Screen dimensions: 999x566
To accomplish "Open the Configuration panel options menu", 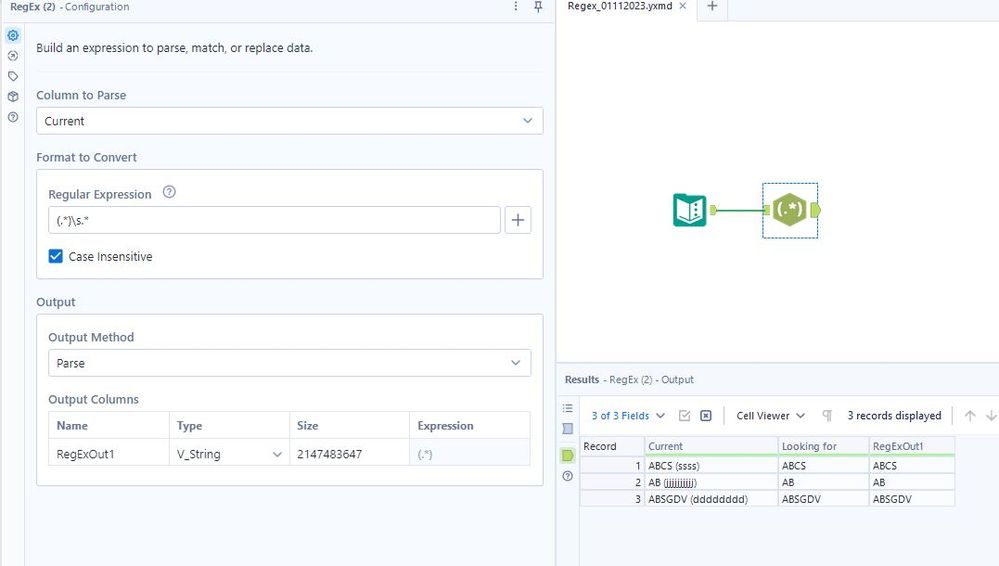I will (x=516, y=7).
